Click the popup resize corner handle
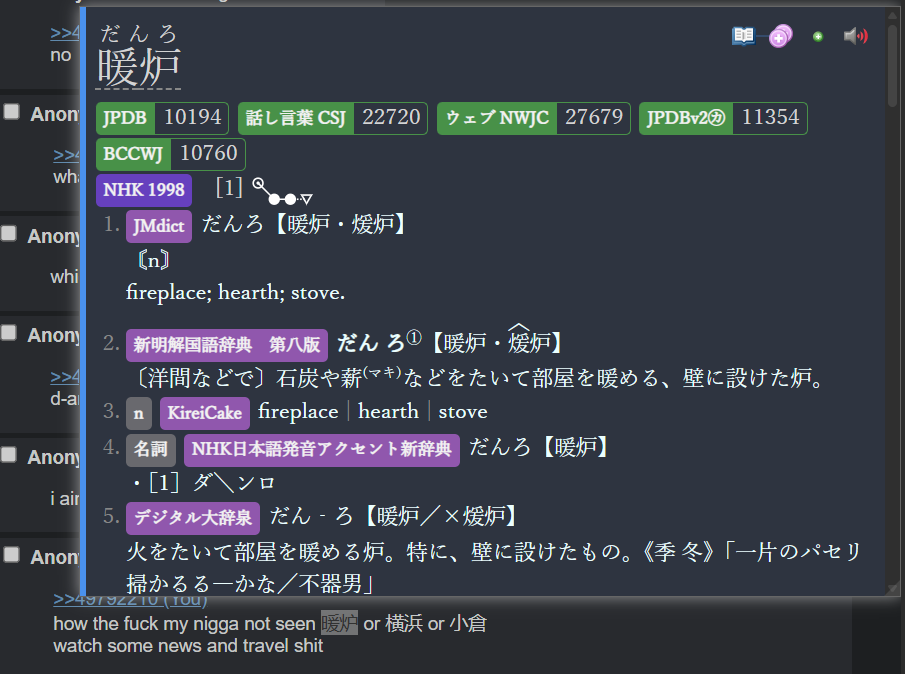The image size is (905, 674). [893, 589]
